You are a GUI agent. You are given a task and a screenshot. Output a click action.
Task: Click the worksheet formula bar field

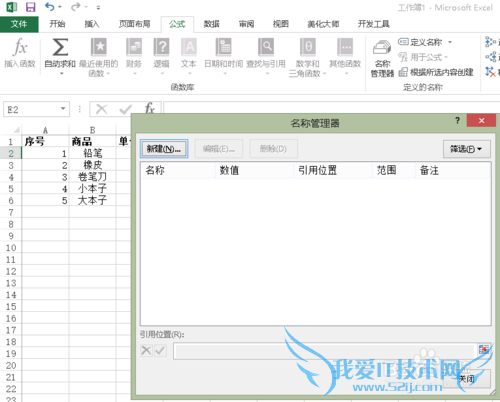coord(331,107)
